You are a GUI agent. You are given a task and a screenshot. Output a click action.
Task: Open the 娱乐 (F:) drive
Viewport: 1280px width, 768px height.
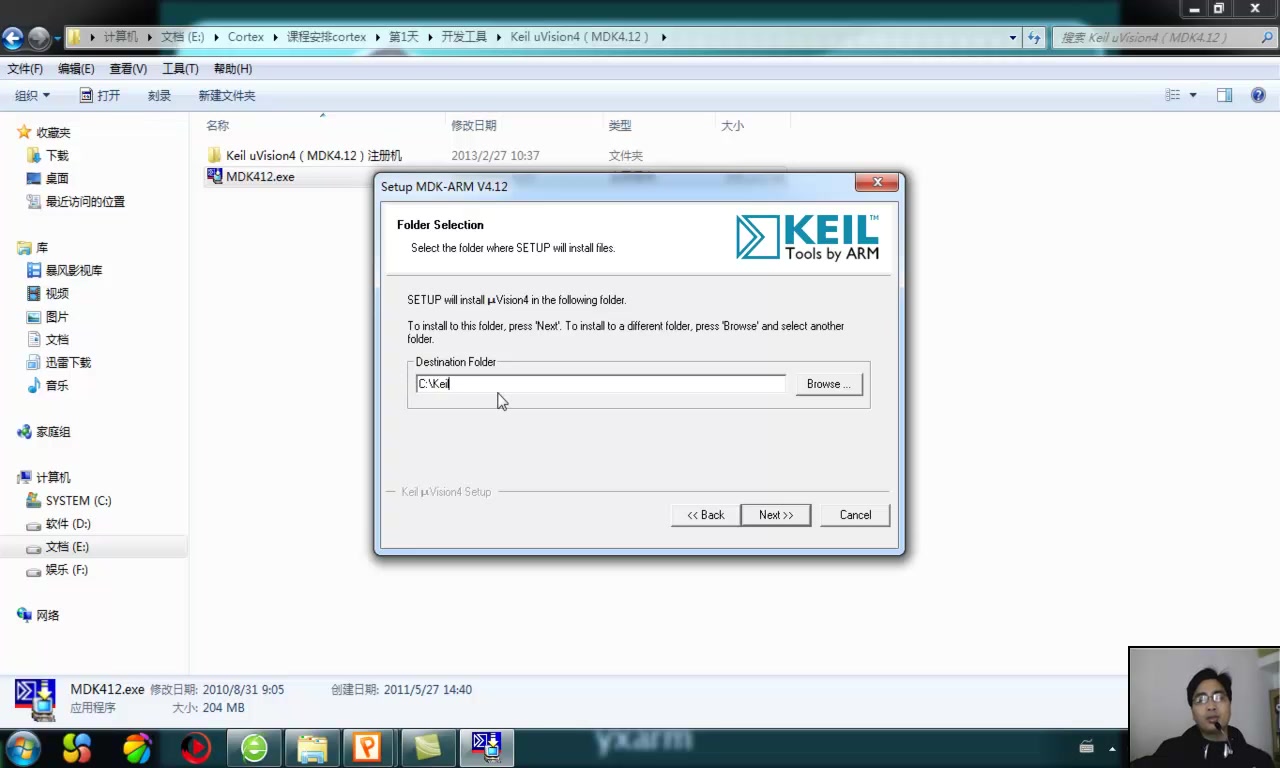tap(67, 570)
